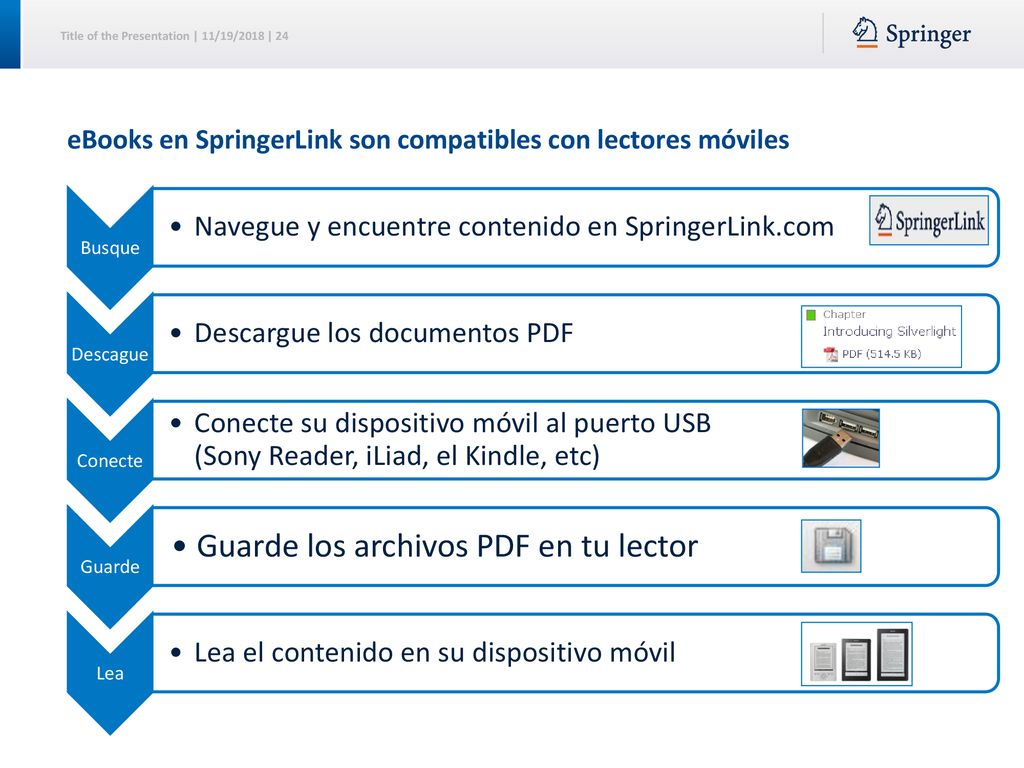Click the SpringerLink logo thumbnail

point(929,221)
